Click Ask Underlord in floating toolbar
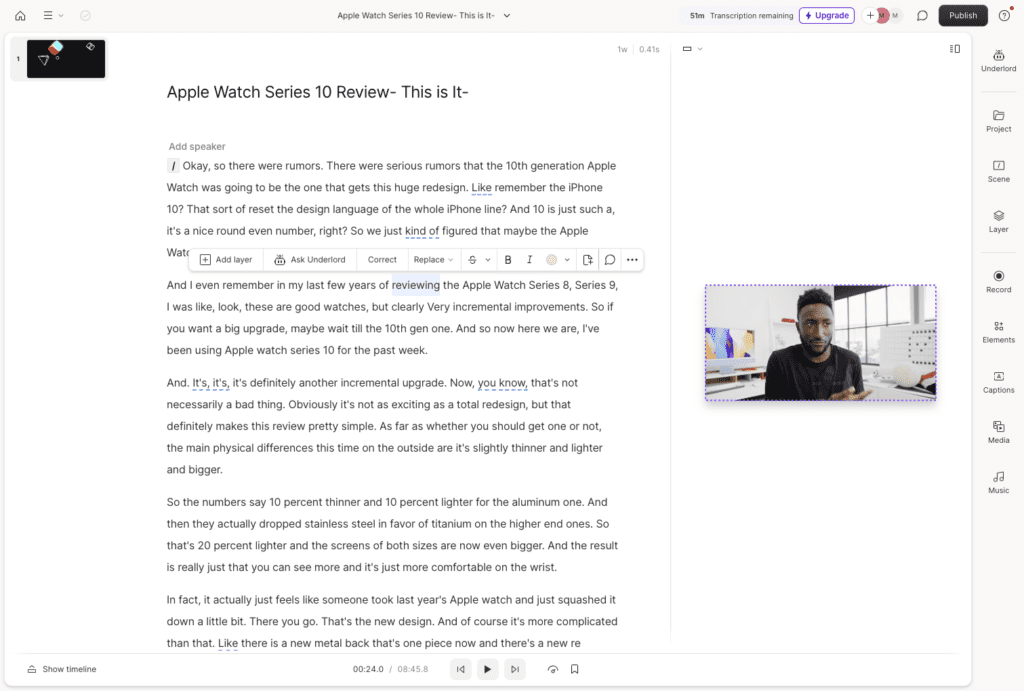This screenshot has height=691, width=1024. point(310,260)
